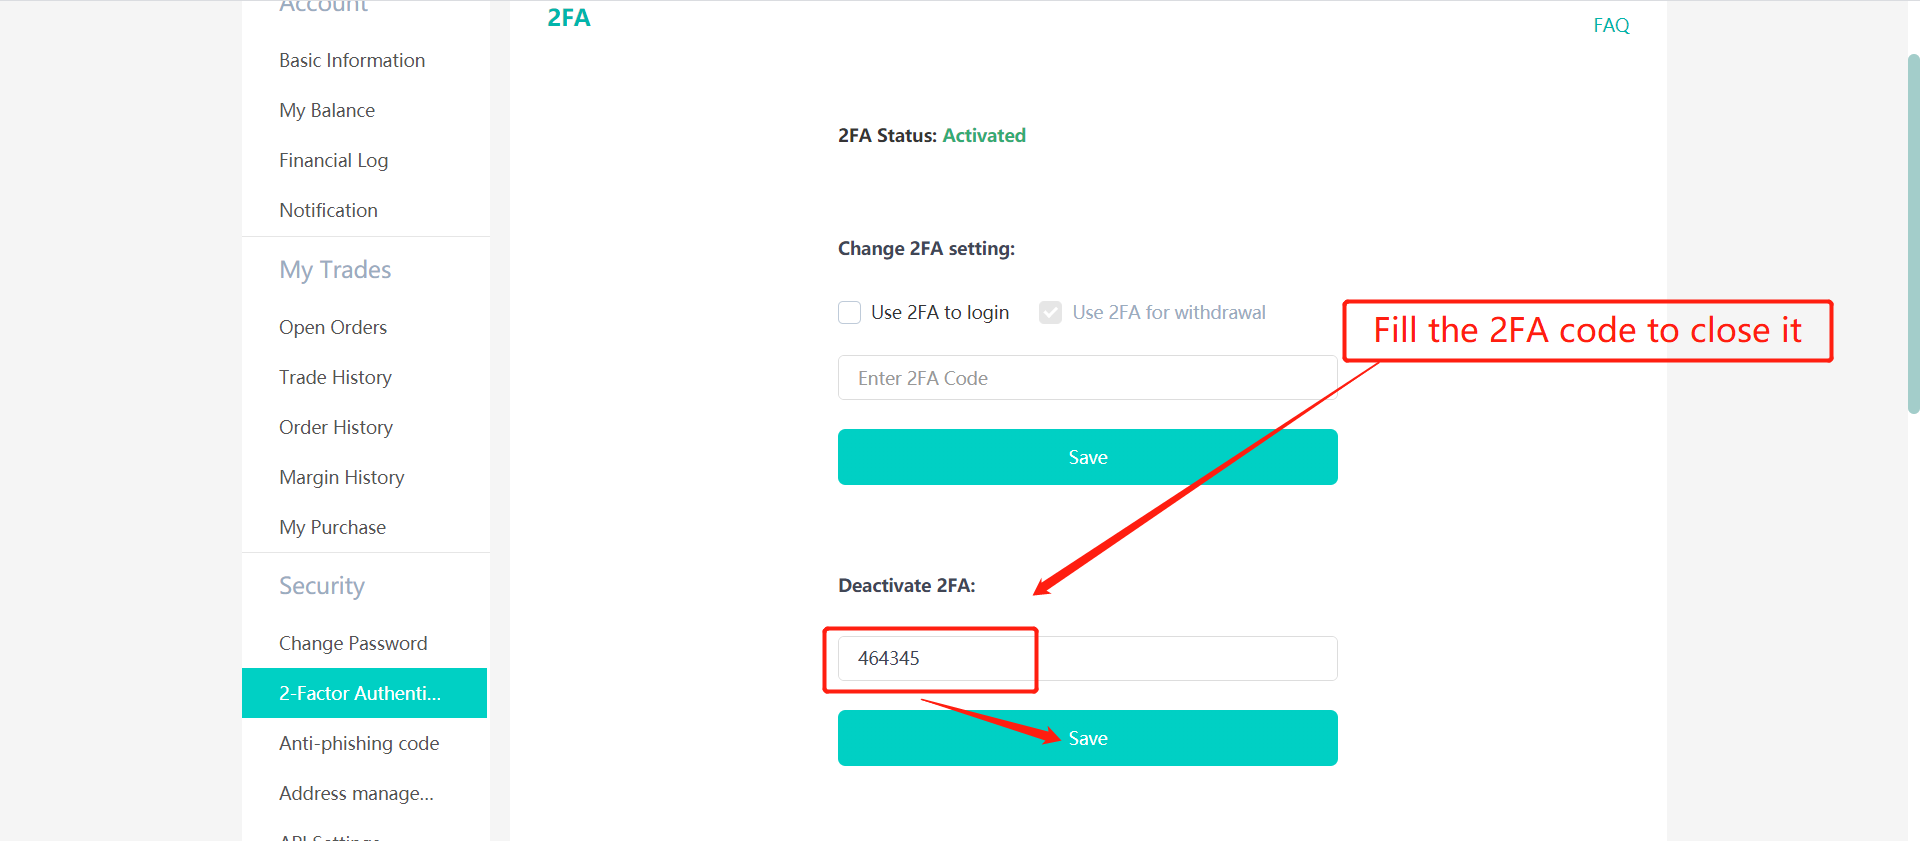Image resolution: width=1920 pixels, height=841 pixels.
Task: Go to Change Password settings
Action: (x=353, y=643)
